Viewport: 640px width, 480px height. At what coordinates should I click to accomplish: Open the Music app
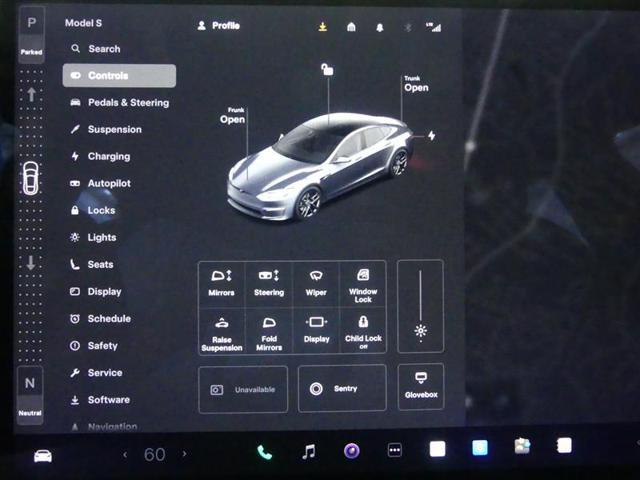[x=309, y=452]
